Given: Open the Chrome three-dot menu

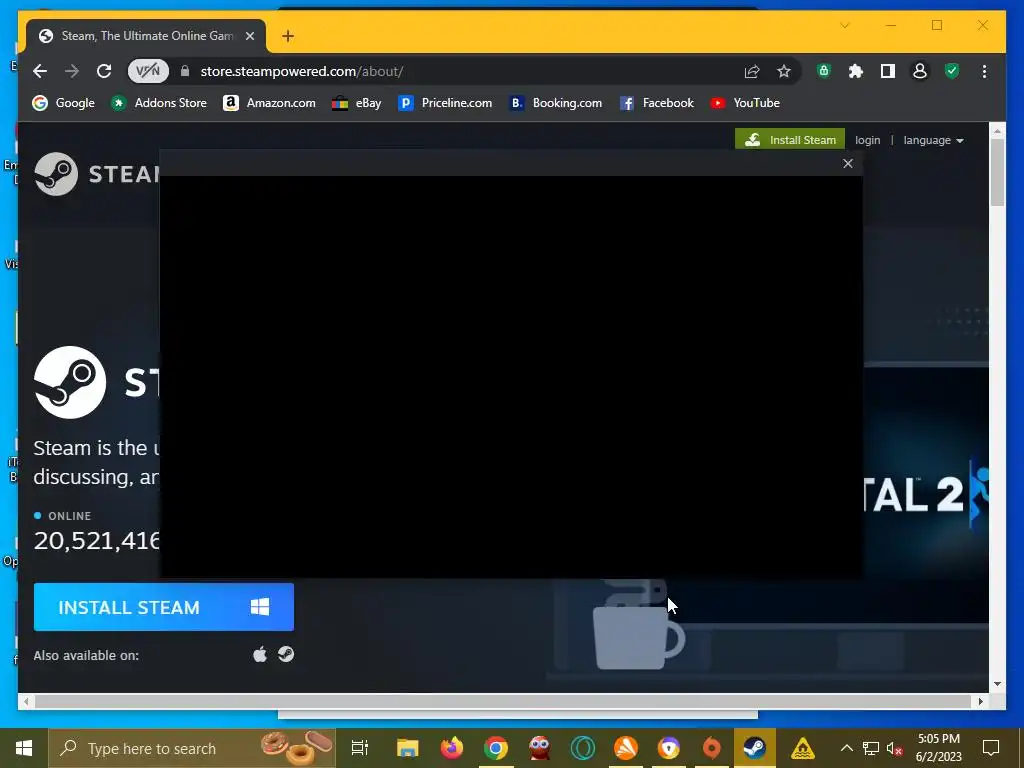Looking at the screenshot, I should (984, 71).
